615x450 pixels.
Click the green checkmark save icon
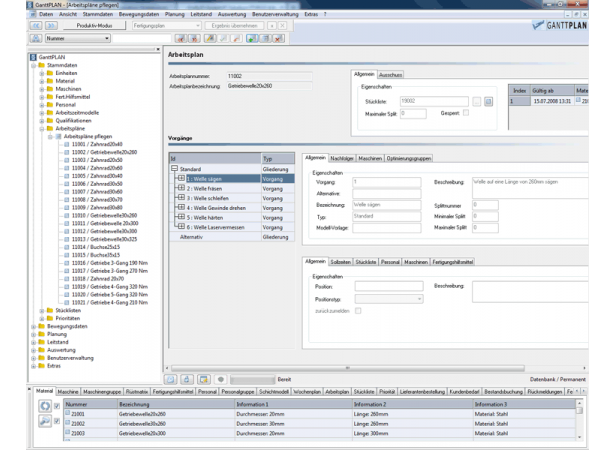click(223, 38)
